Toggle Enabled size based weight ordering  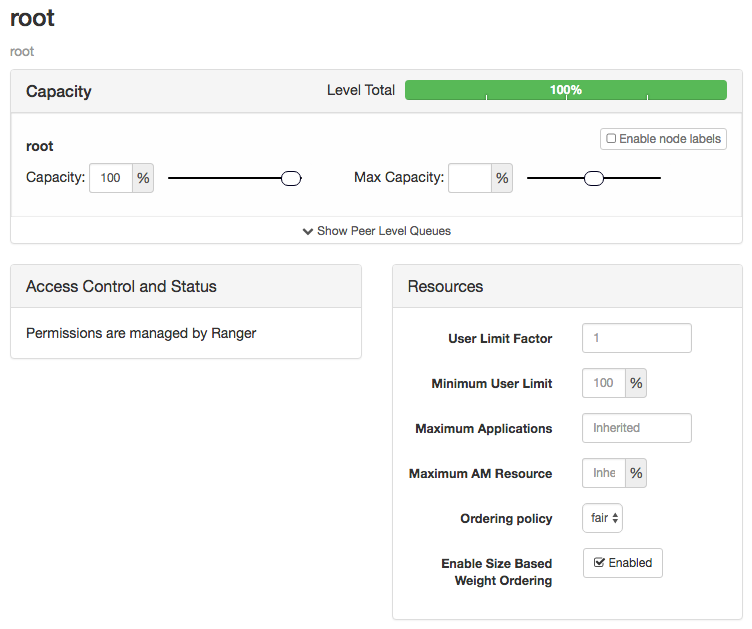[x=622, y=563]
